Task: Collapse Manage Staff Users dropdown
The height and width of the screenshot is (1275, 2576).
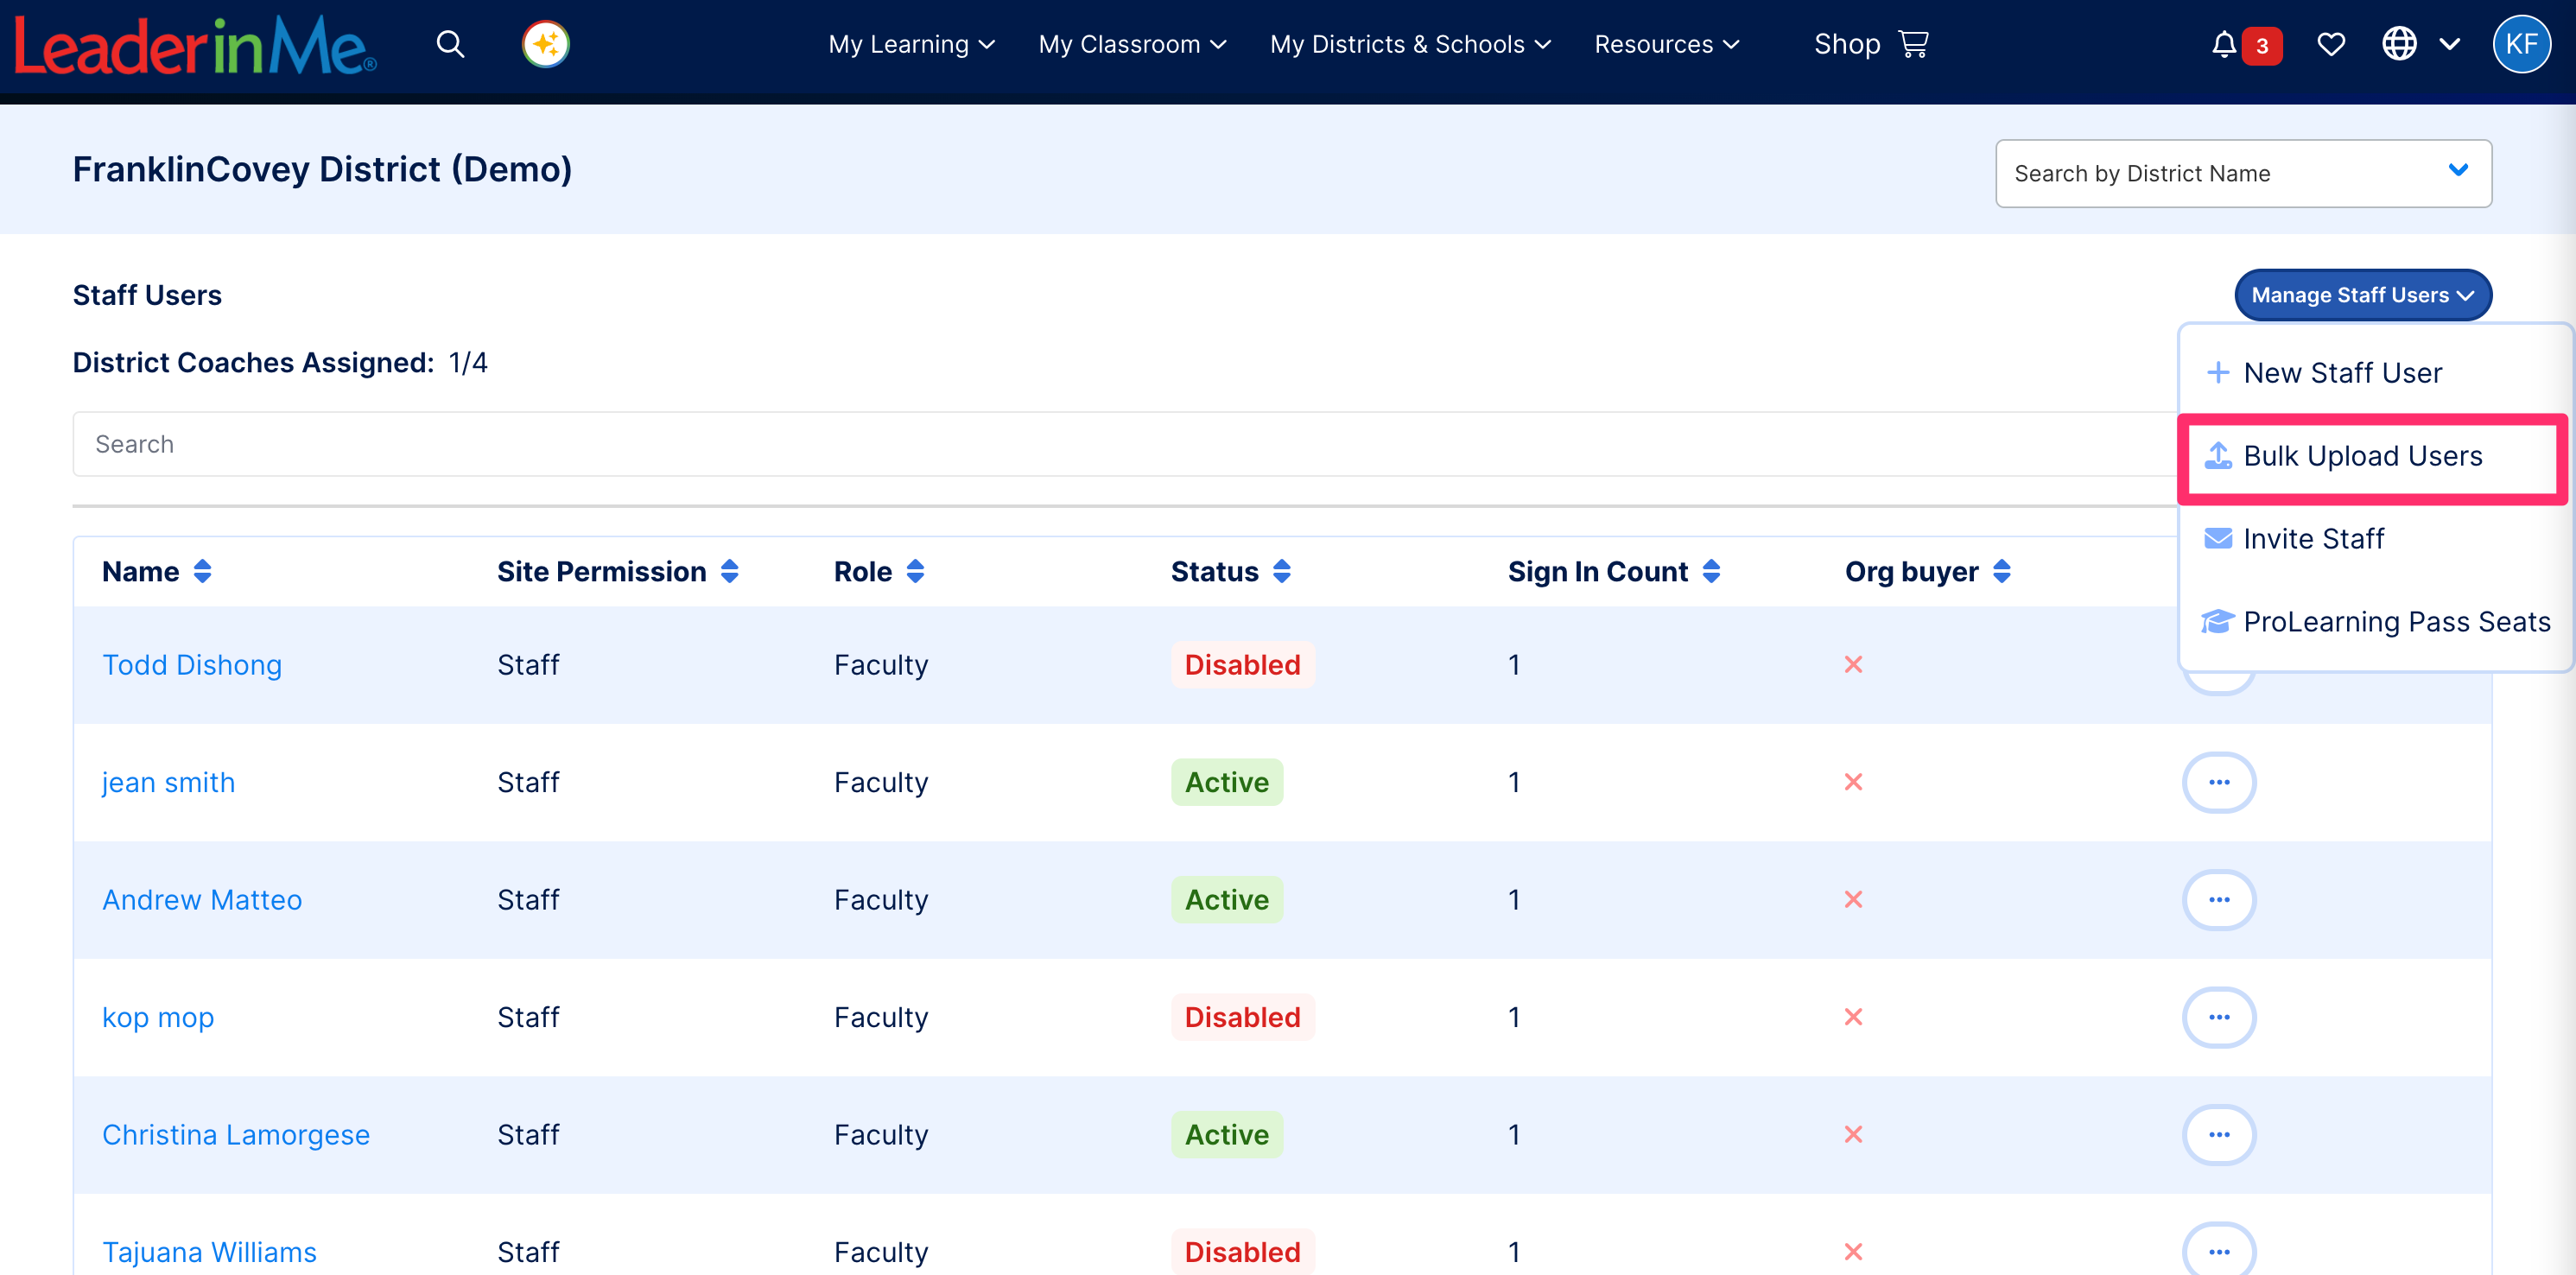Action: (2363, 295)
